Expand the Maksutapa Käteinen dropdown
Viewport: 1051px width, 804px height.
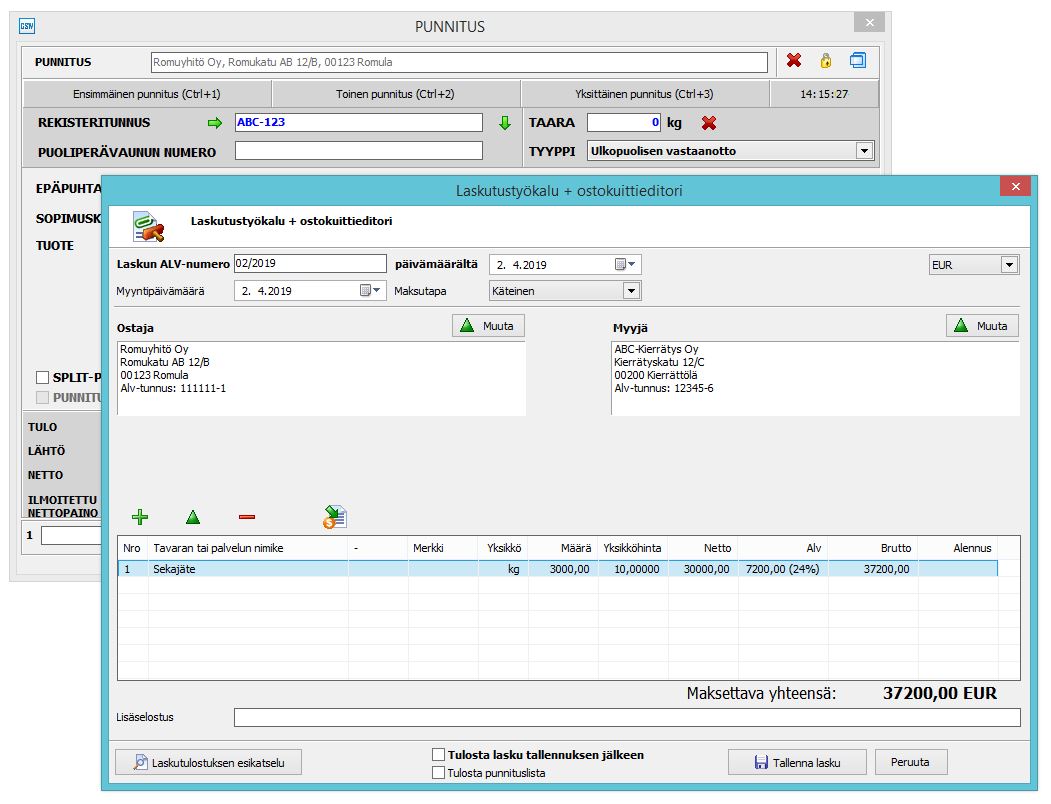(x=631, y=291)
